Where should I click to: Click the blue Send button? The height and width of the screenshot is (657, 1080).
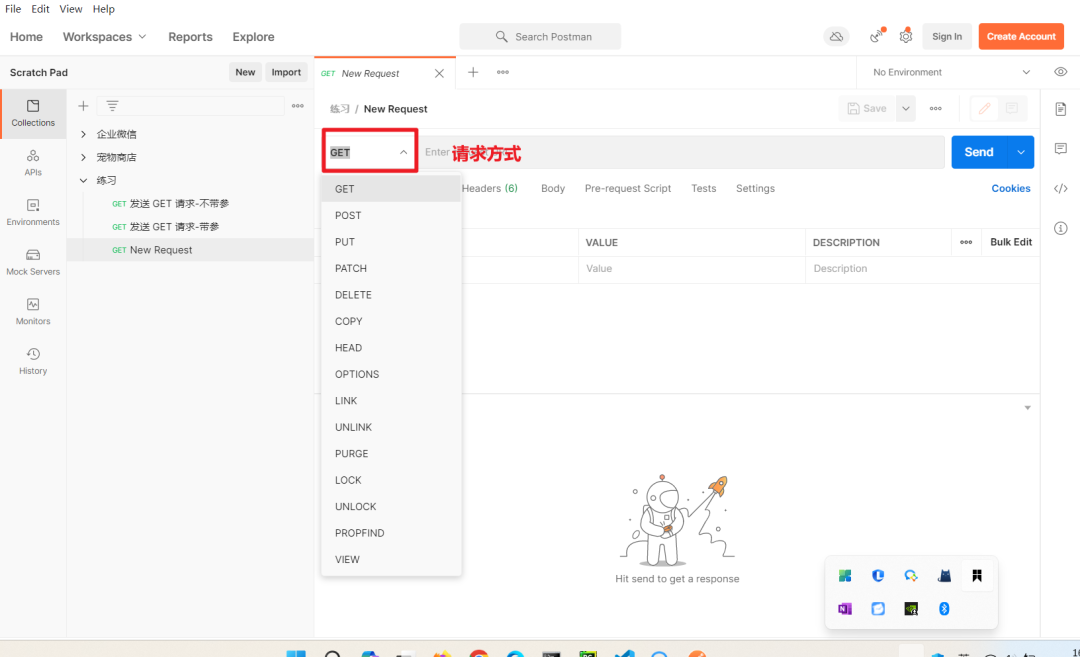[978, 152]
